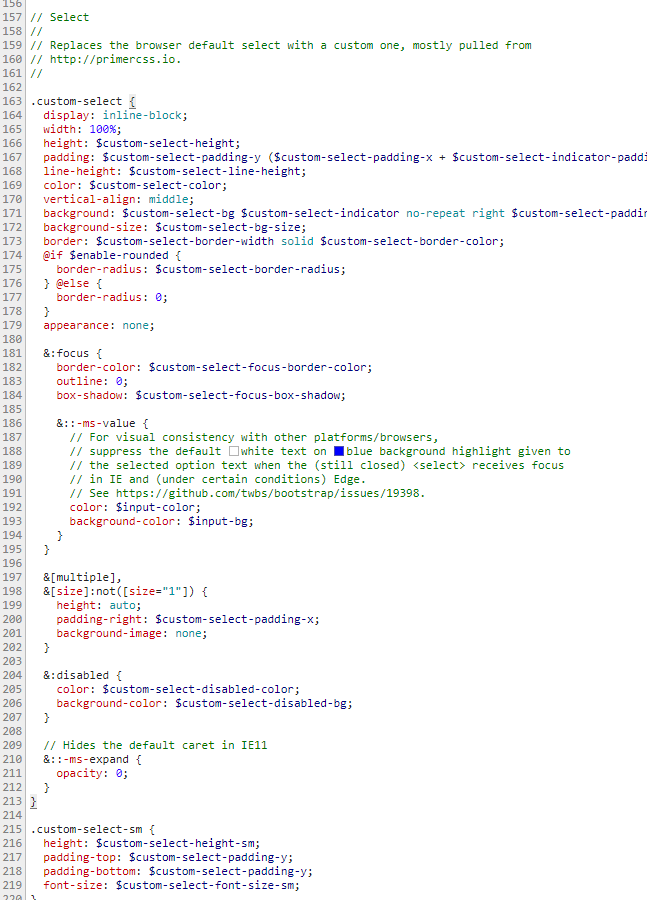Click the '// Select' comment text

tap(60, 17)
